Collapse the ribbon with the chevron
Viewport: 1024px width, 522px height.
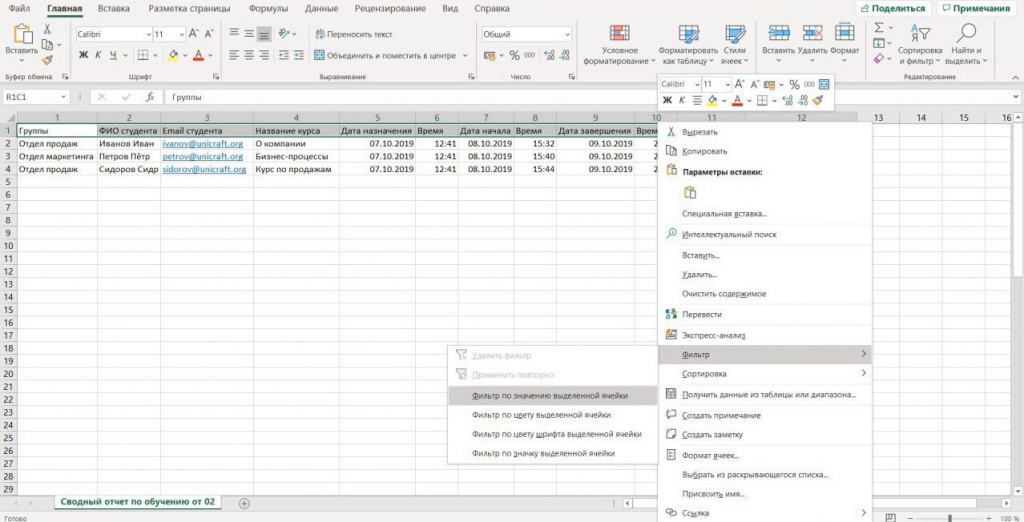(1015, 76)
